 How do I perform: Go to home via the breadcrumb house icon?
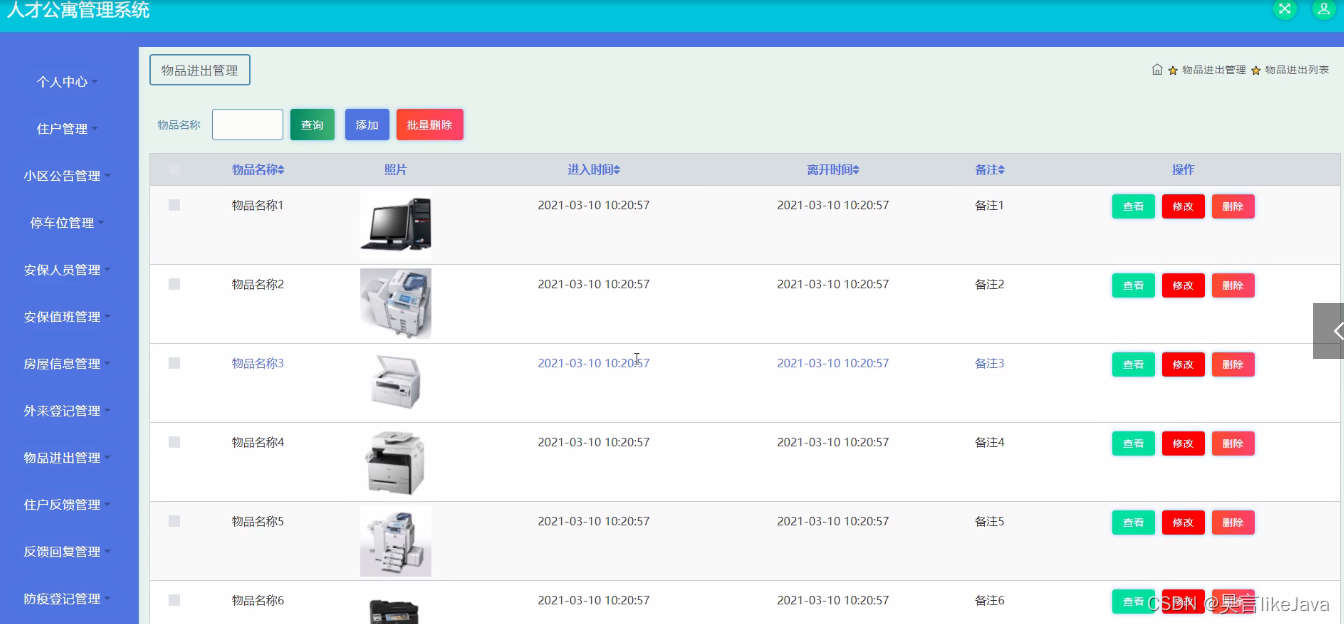point(1157,70)
